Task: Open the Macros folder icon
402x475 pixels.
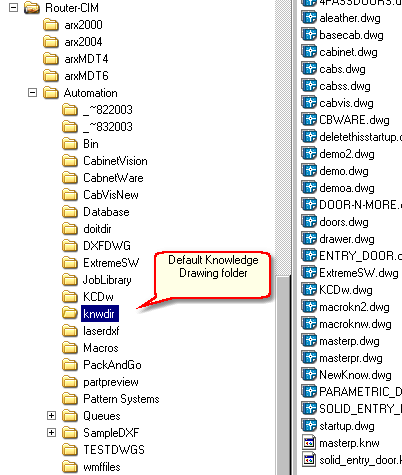Action: click(x=70, y=347)
